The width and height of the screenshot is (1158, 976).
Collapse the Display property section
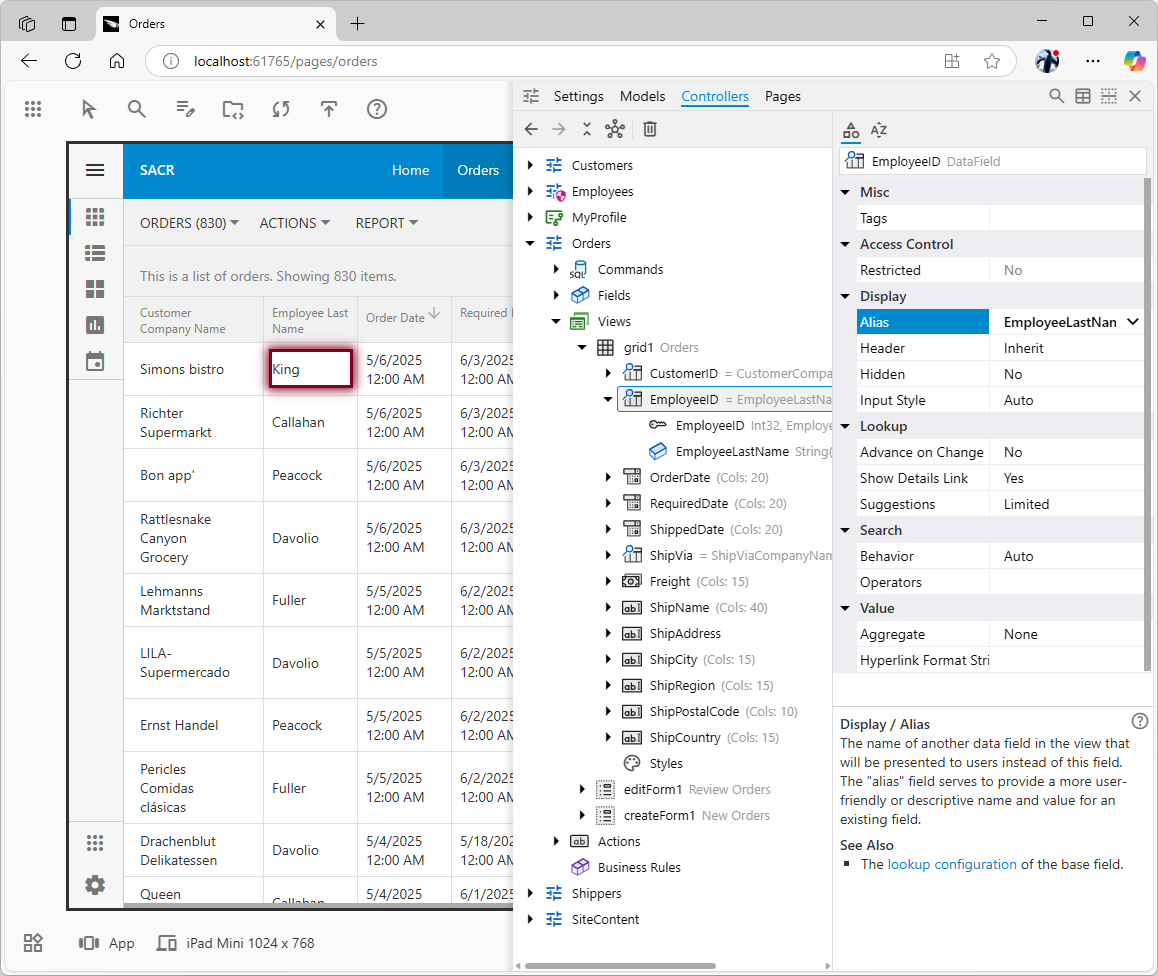pos(846,296)
